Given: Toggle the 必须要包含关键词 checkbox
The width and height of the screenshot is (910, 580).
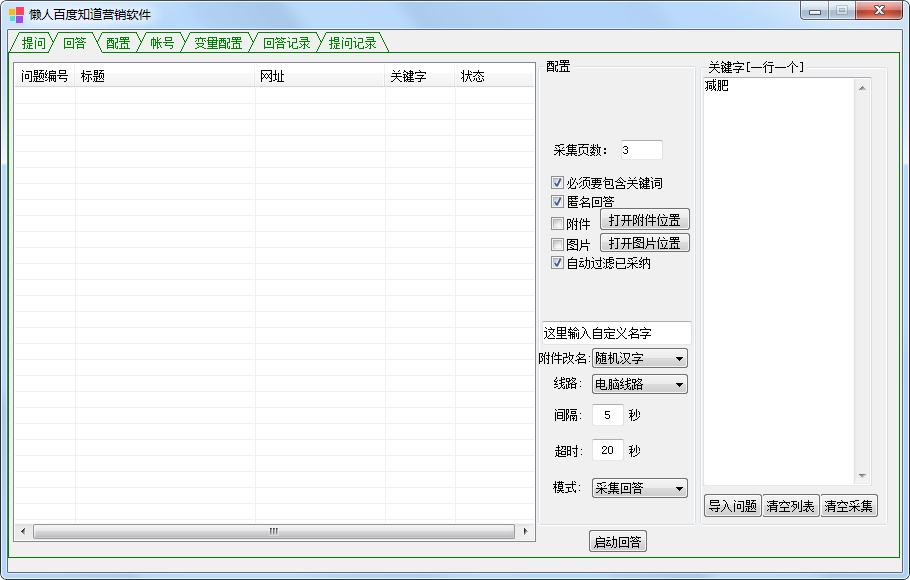Looking at the screenshot, I should (x=558, y=183).
